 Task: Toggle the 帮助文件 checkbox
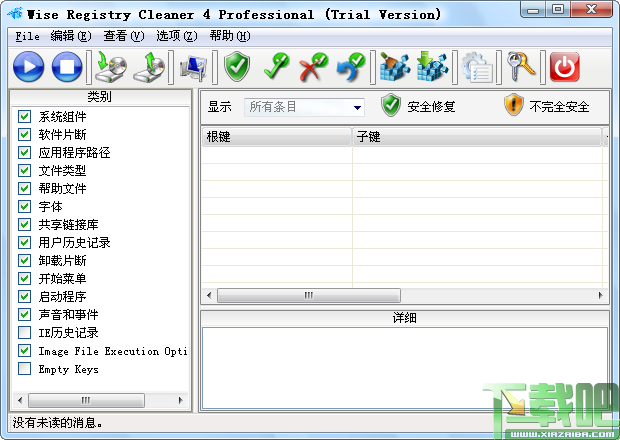point(25,188)
